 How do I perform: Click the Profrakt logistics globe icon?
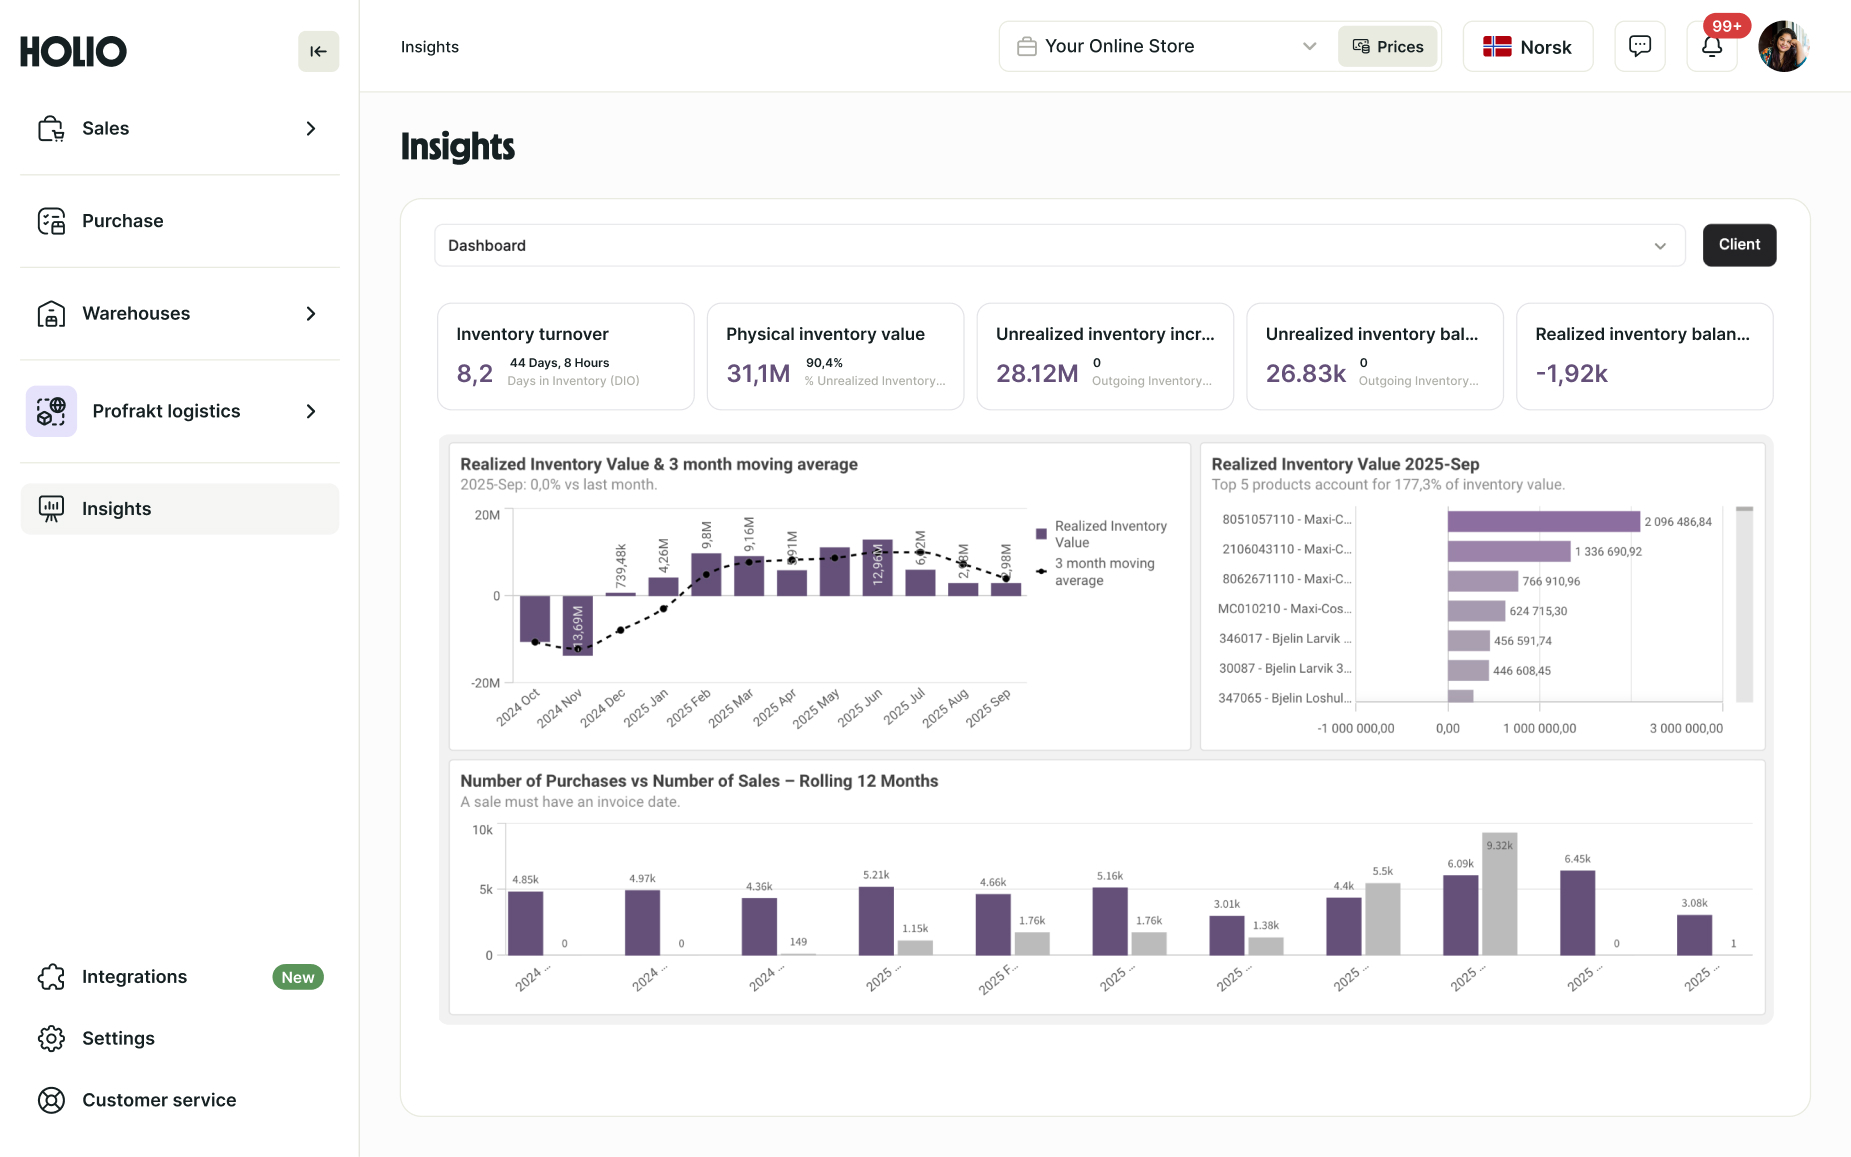(x=51, y=411)
